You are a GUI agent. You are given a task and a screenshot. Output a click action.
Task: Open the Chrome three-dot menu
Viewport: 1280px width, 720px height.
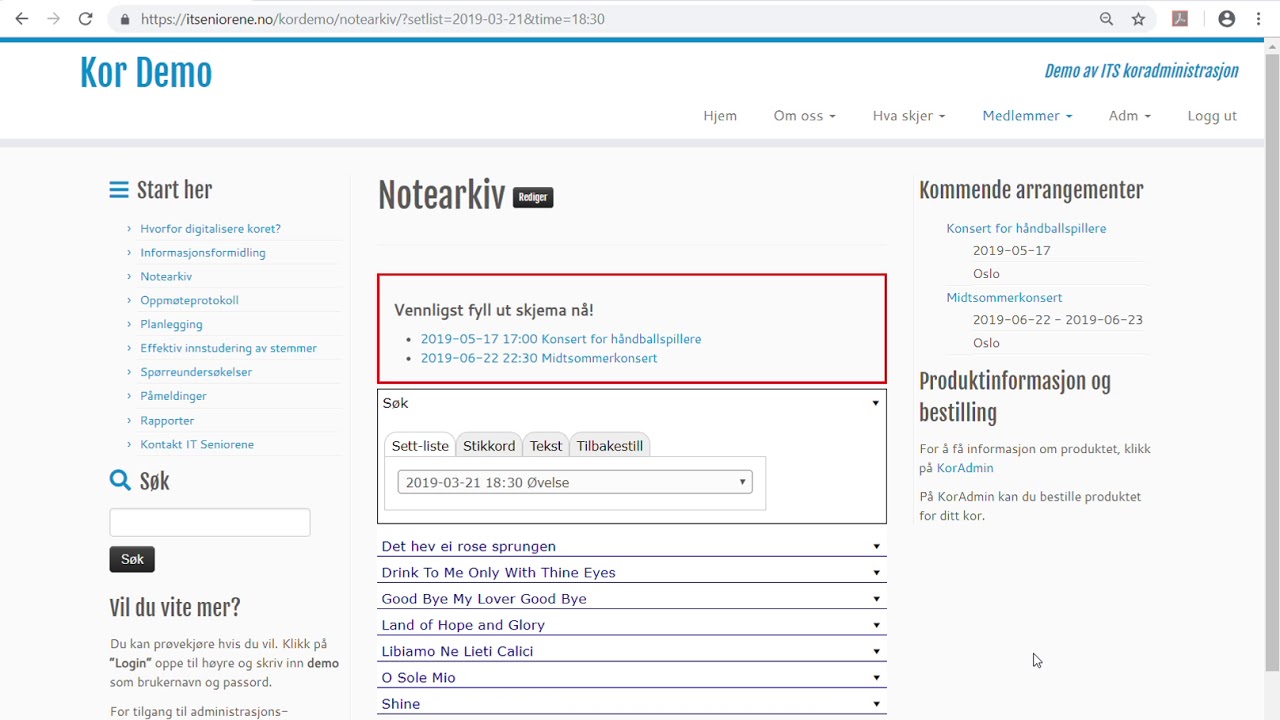click(1258, 19)
